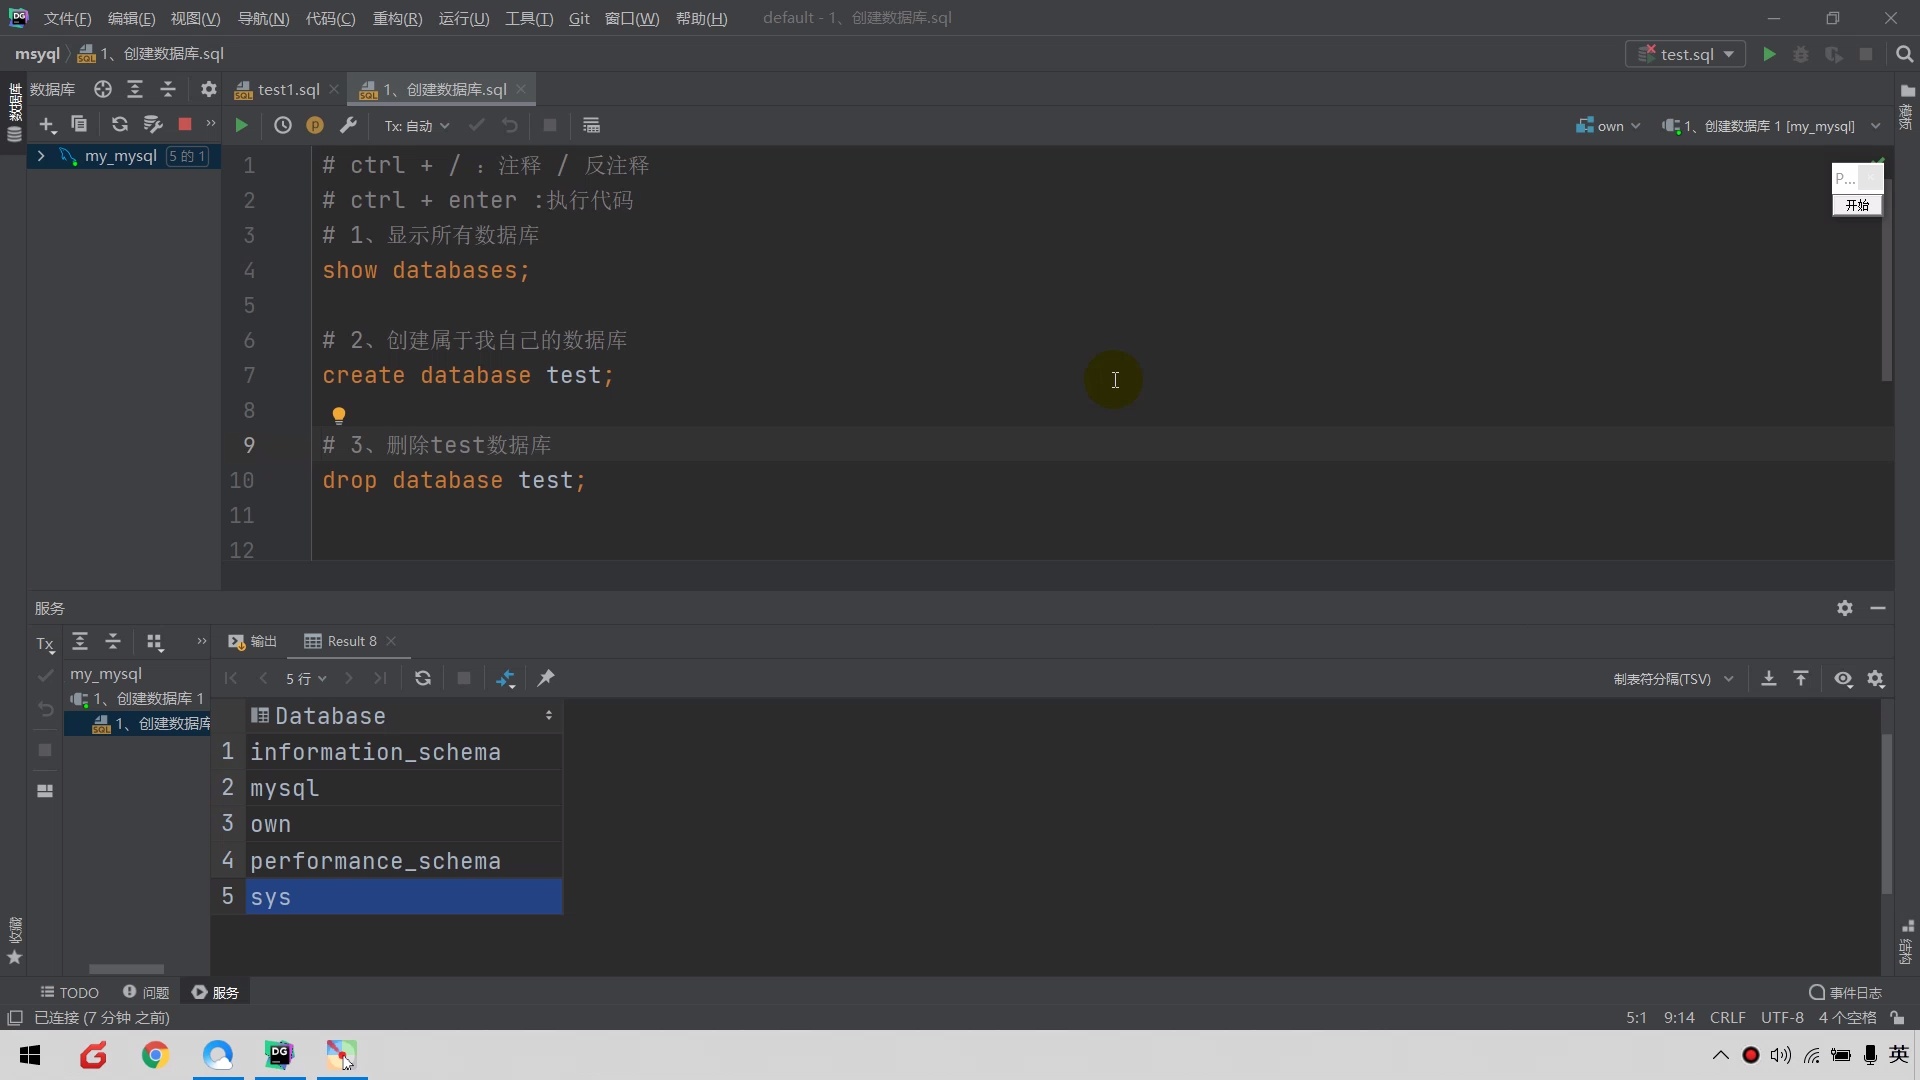Open the 5行 page size dropdown

(307, 678)
